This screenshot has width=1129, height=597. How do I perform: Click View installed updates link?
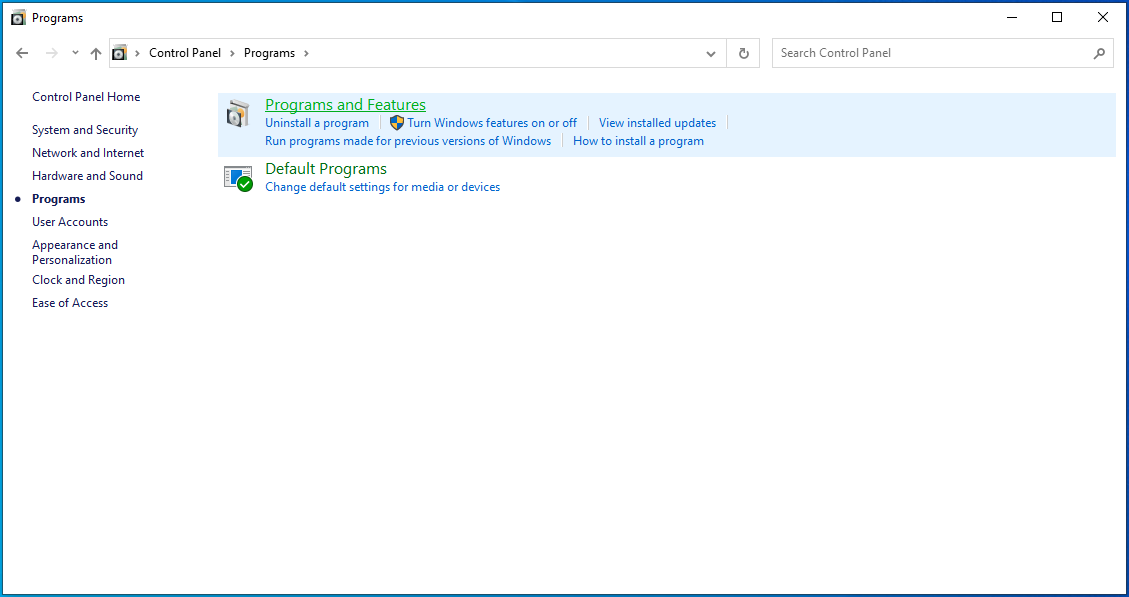click(657, 123)
